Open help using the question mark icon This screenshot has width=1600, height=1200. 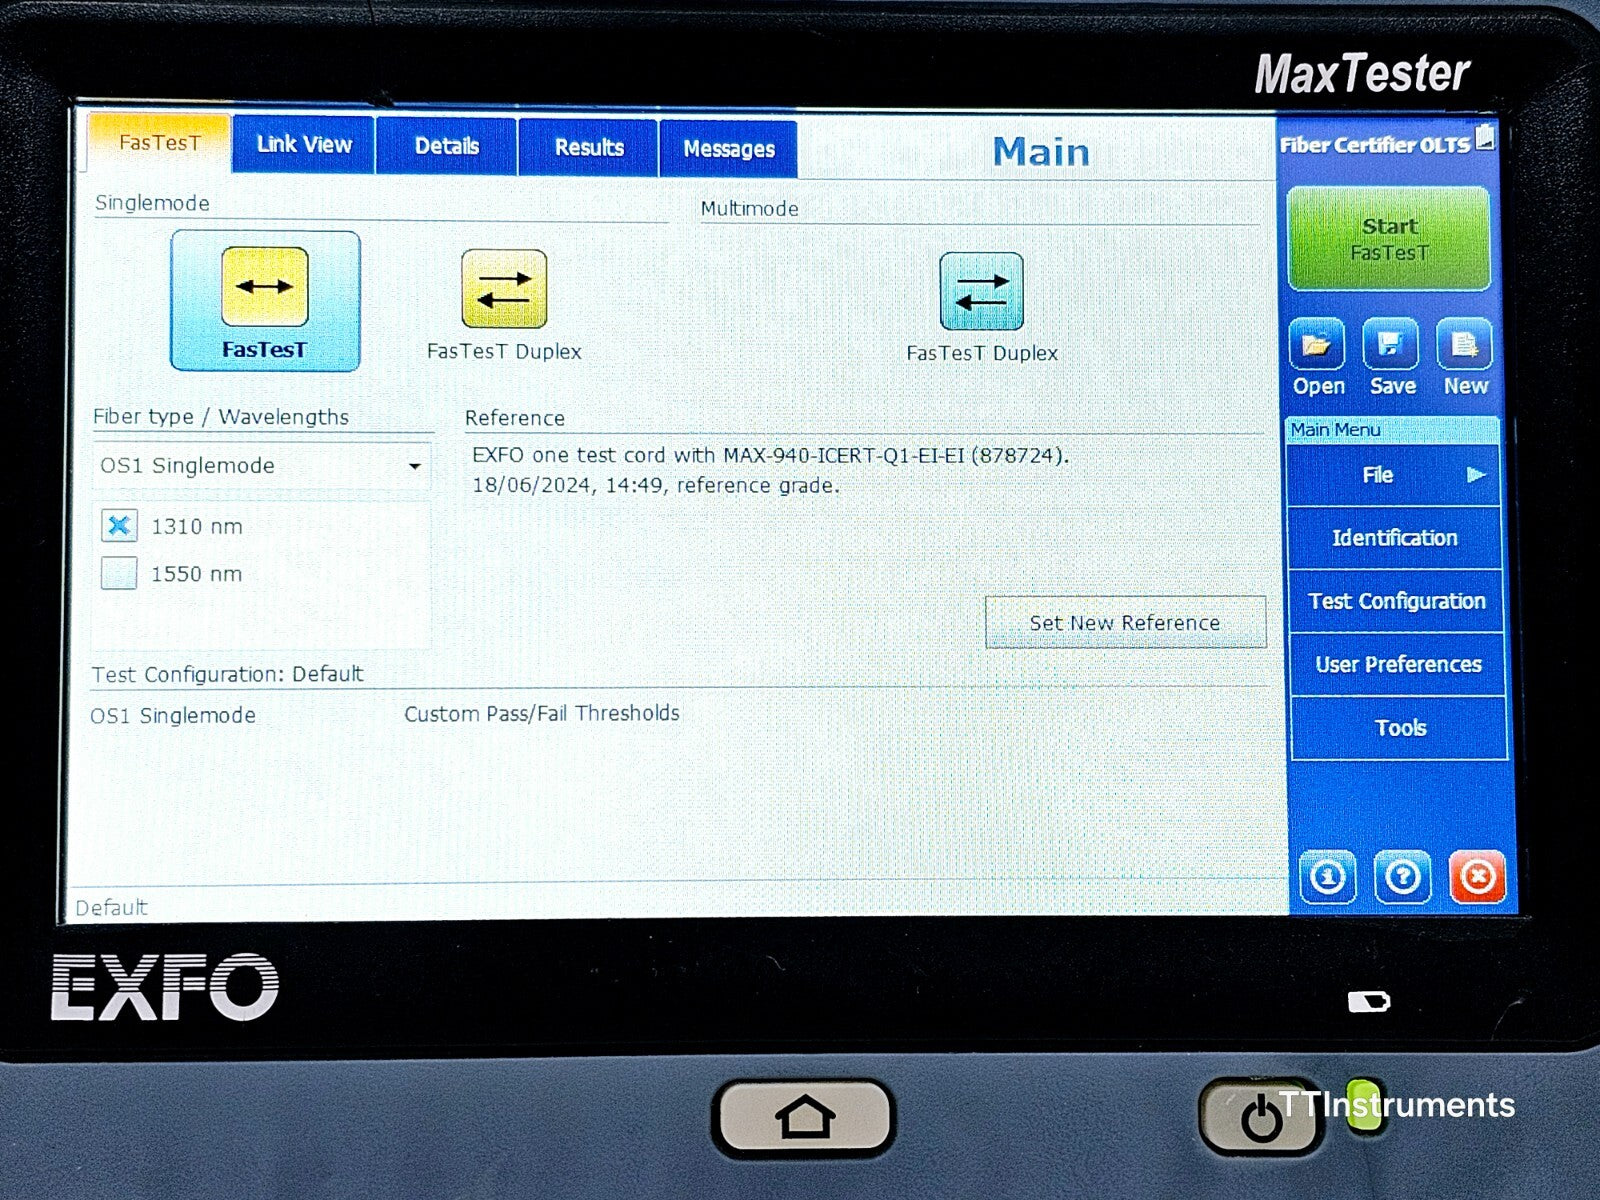[1402, 877]
